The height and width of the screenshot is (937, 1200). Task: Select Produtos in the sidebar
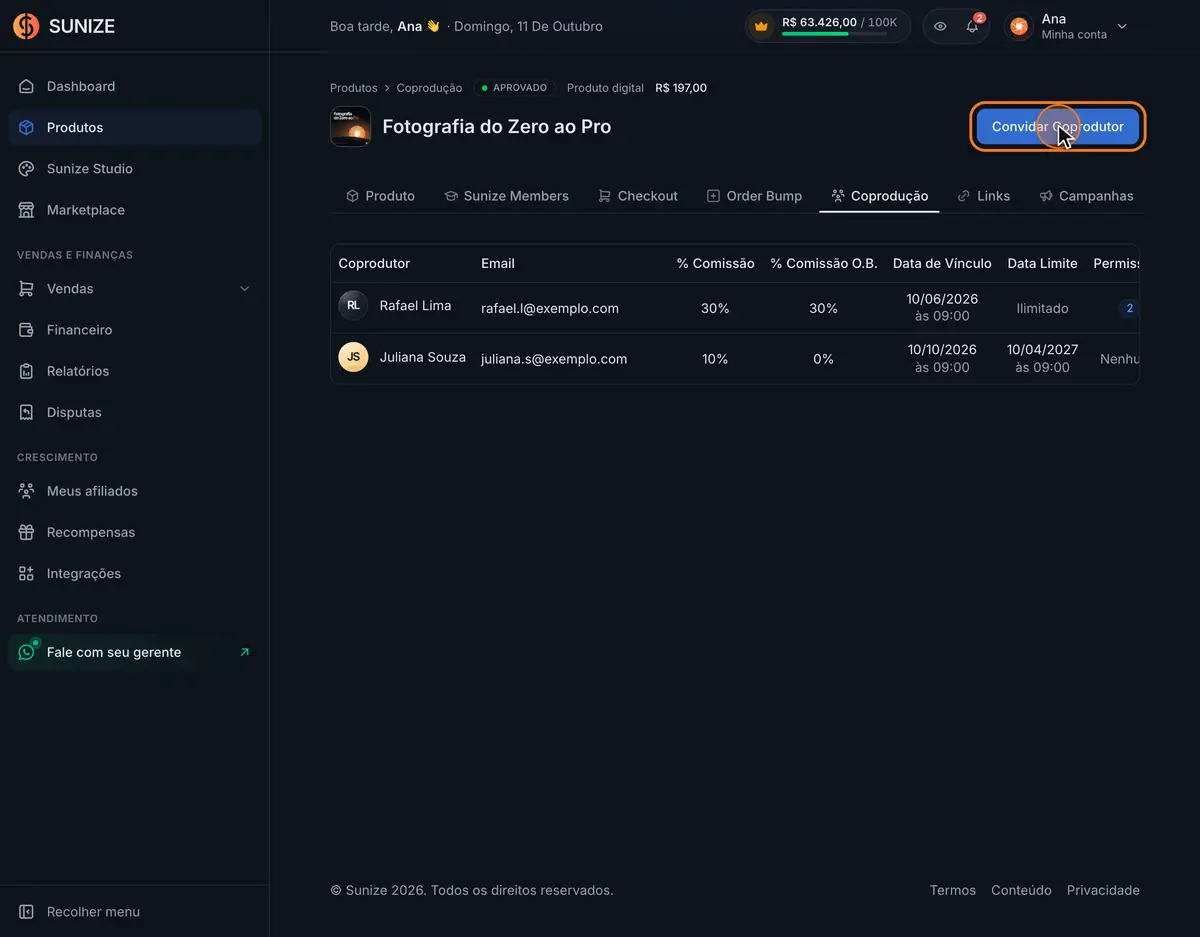click(135, 127)
